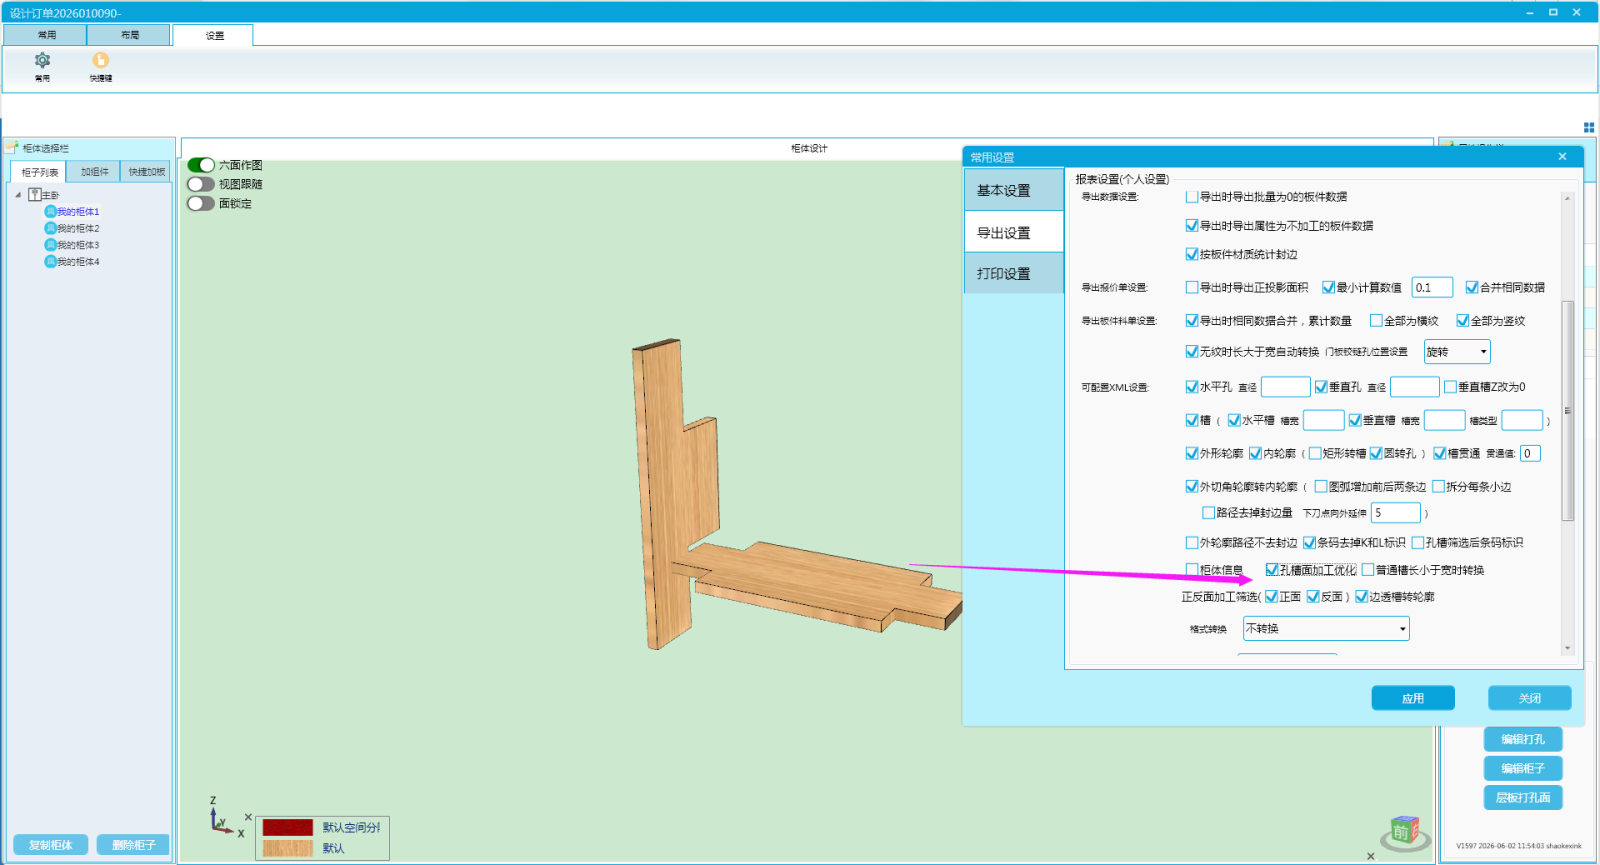Open the 快捷键 shortcut icon
This screenshot has height=865, width=1600.
(101, 60)
